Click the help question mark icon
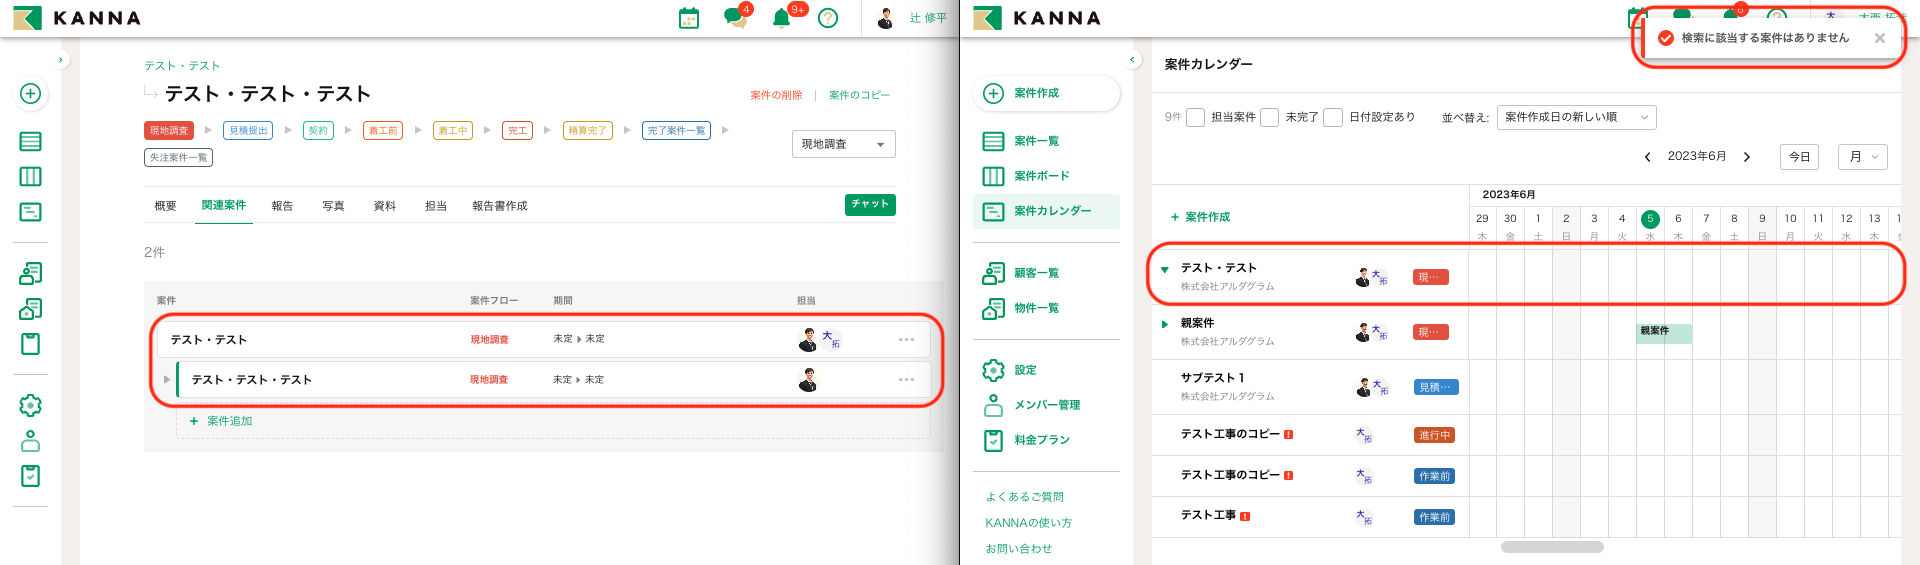 (x=828, y=18)
